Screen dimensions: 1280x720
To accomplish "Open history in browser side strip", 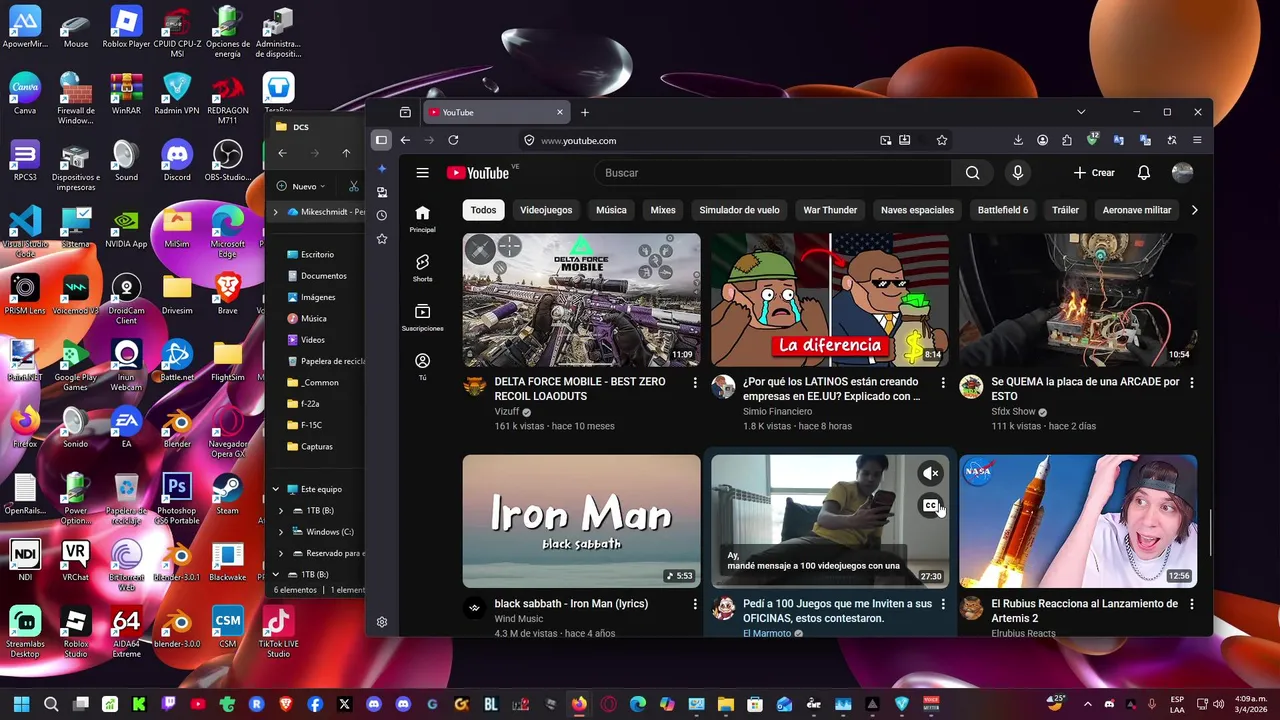I will point(381,215).
